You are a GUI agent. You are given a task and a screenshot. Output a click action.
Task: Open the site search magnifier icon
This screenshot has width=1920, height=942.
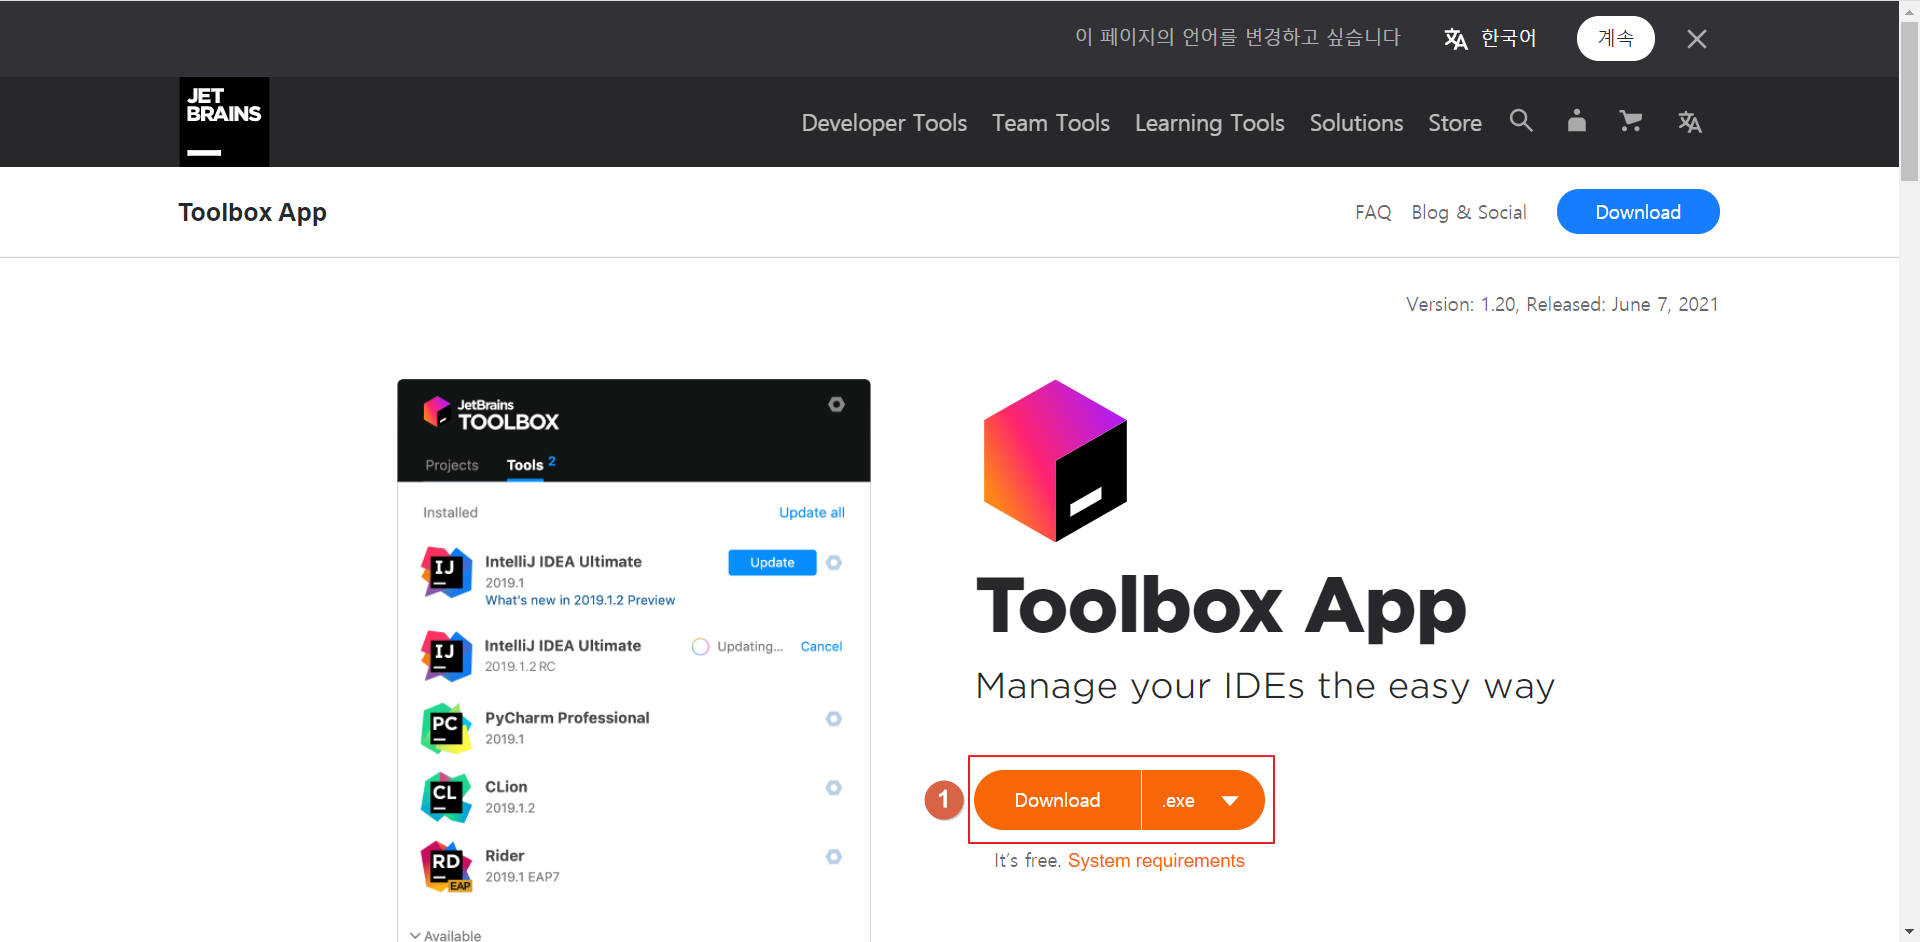coord(1521,121)
